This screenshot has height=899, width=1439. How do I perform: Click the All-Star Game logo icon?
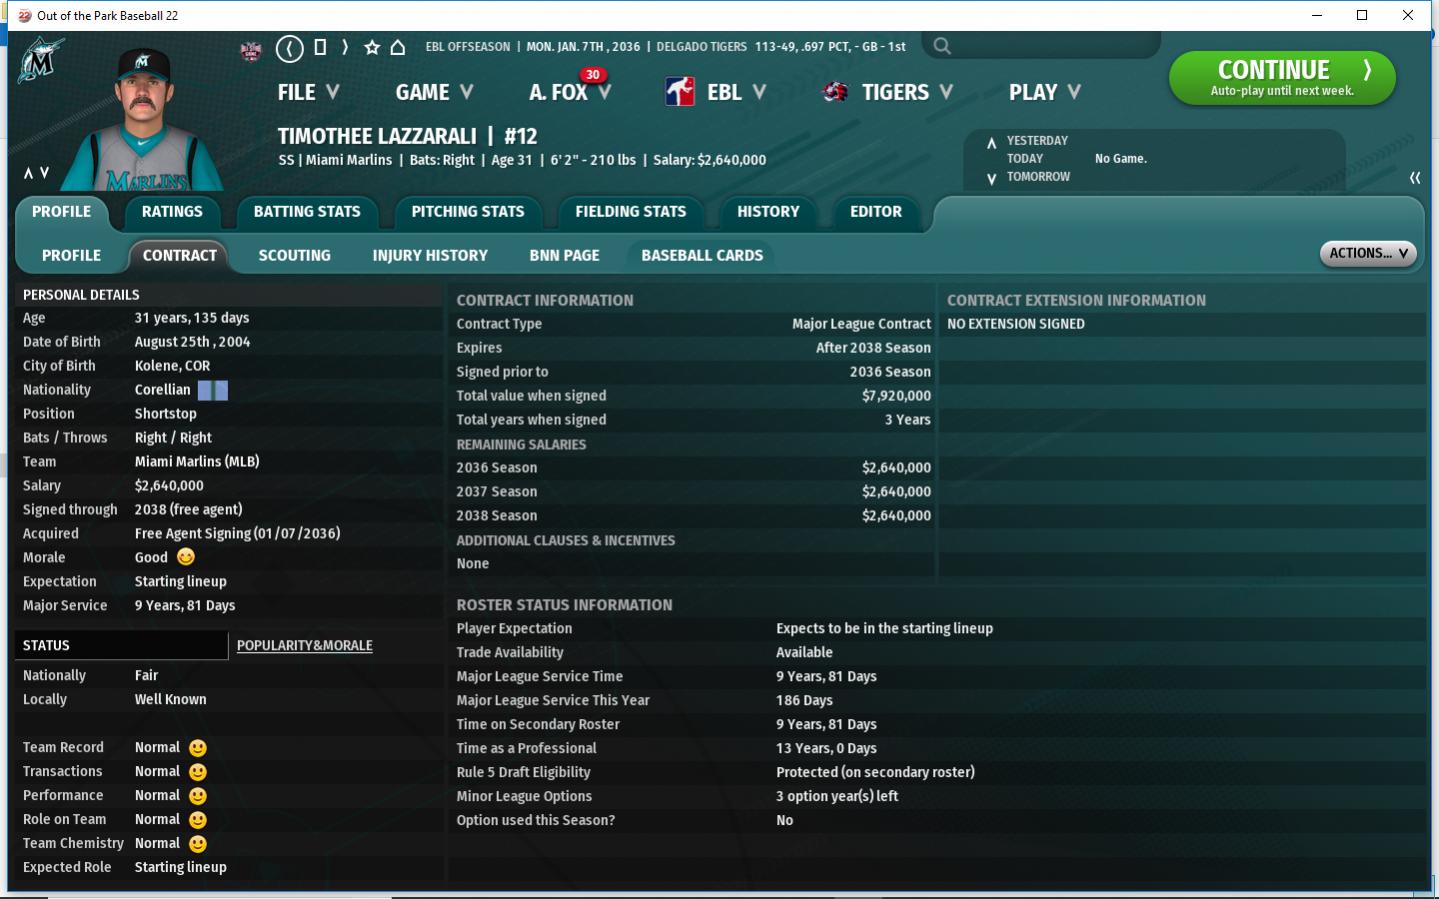(251, 50)
